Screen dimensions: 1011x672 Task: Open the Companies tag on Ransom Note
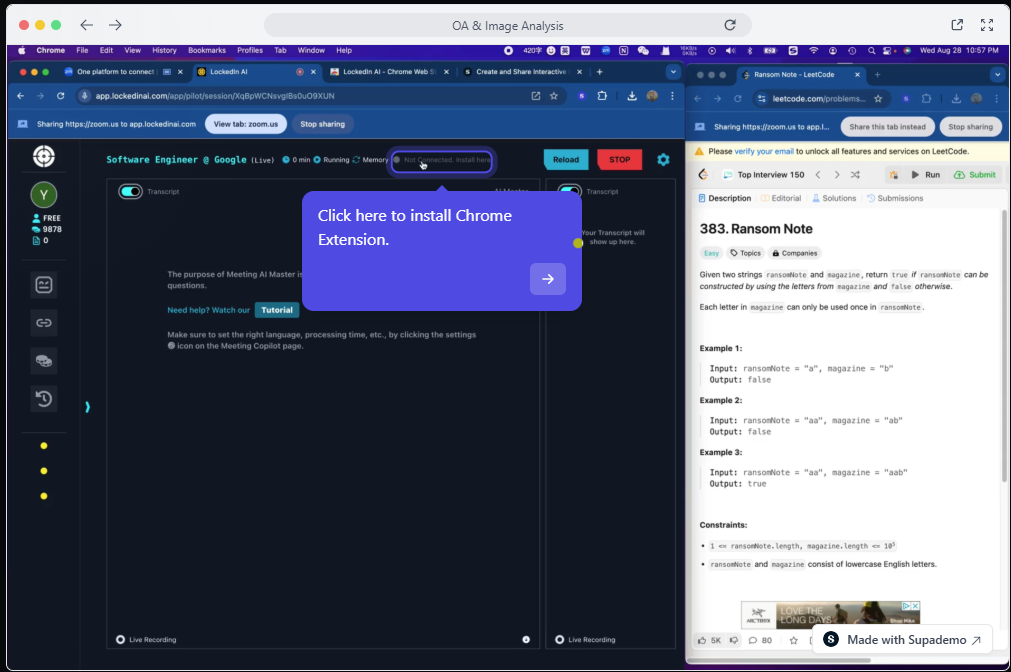(795, 253)
